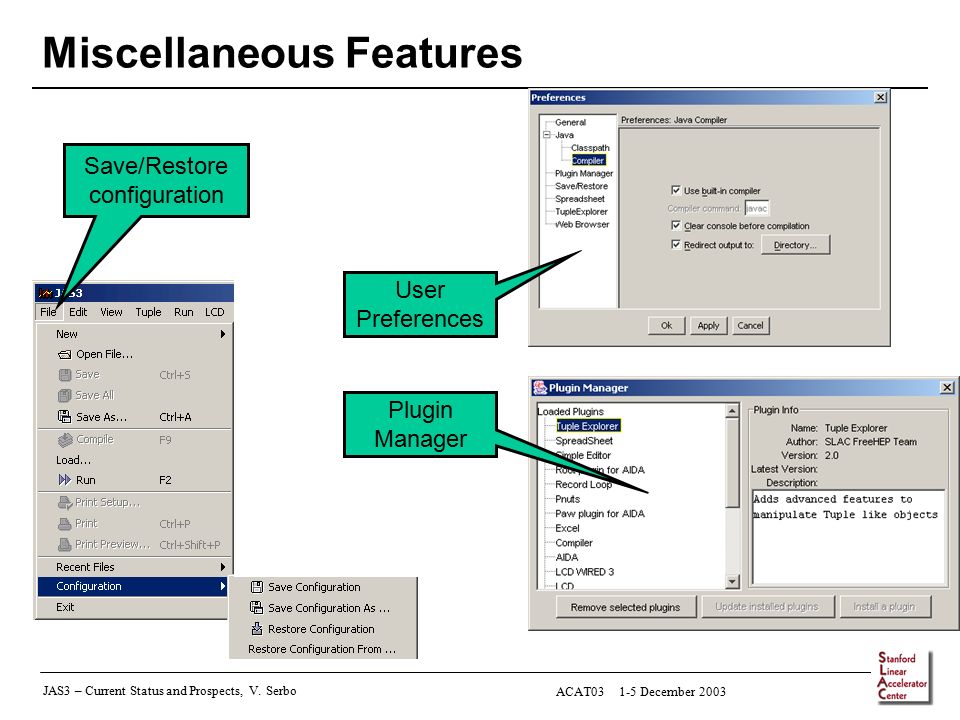Expand the Recent Files submenu arrow
Image resolution: width=960 pixels, height=720 pixels.
[223, 567]
